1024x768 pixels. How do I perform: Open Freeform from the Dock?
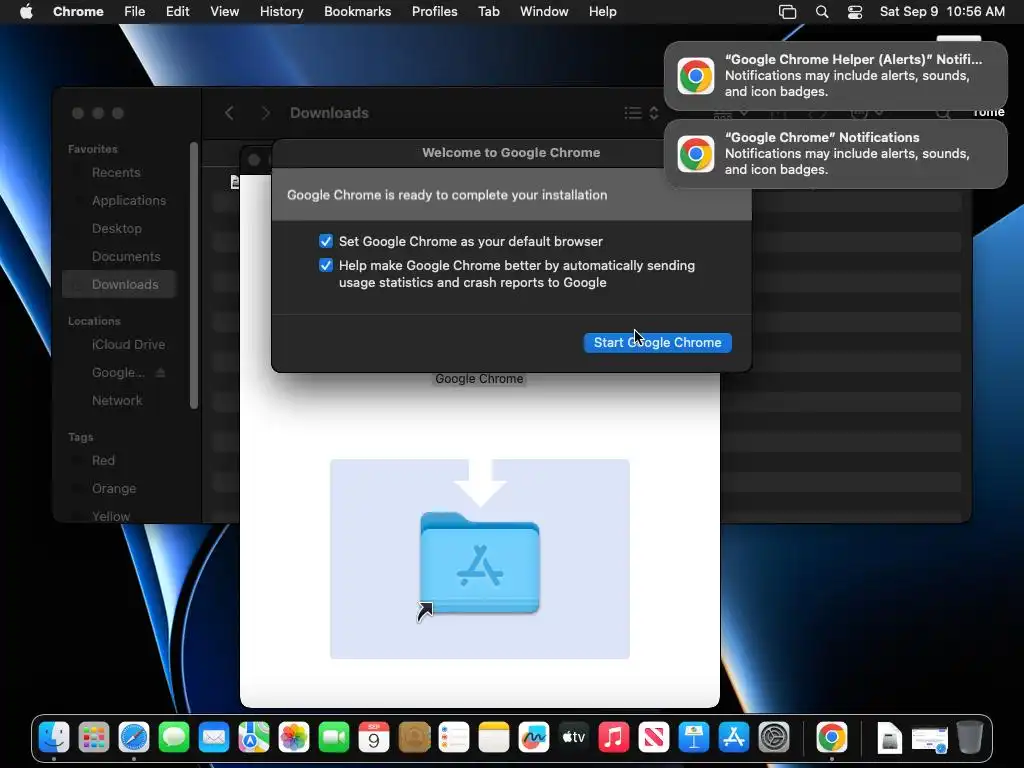(534, 738)
